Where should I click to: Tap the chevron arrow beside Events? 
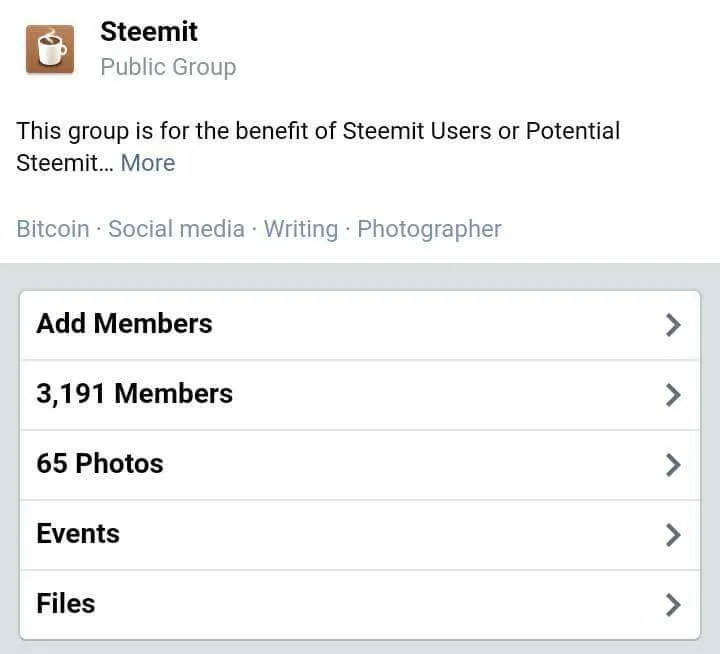[673, 535]
